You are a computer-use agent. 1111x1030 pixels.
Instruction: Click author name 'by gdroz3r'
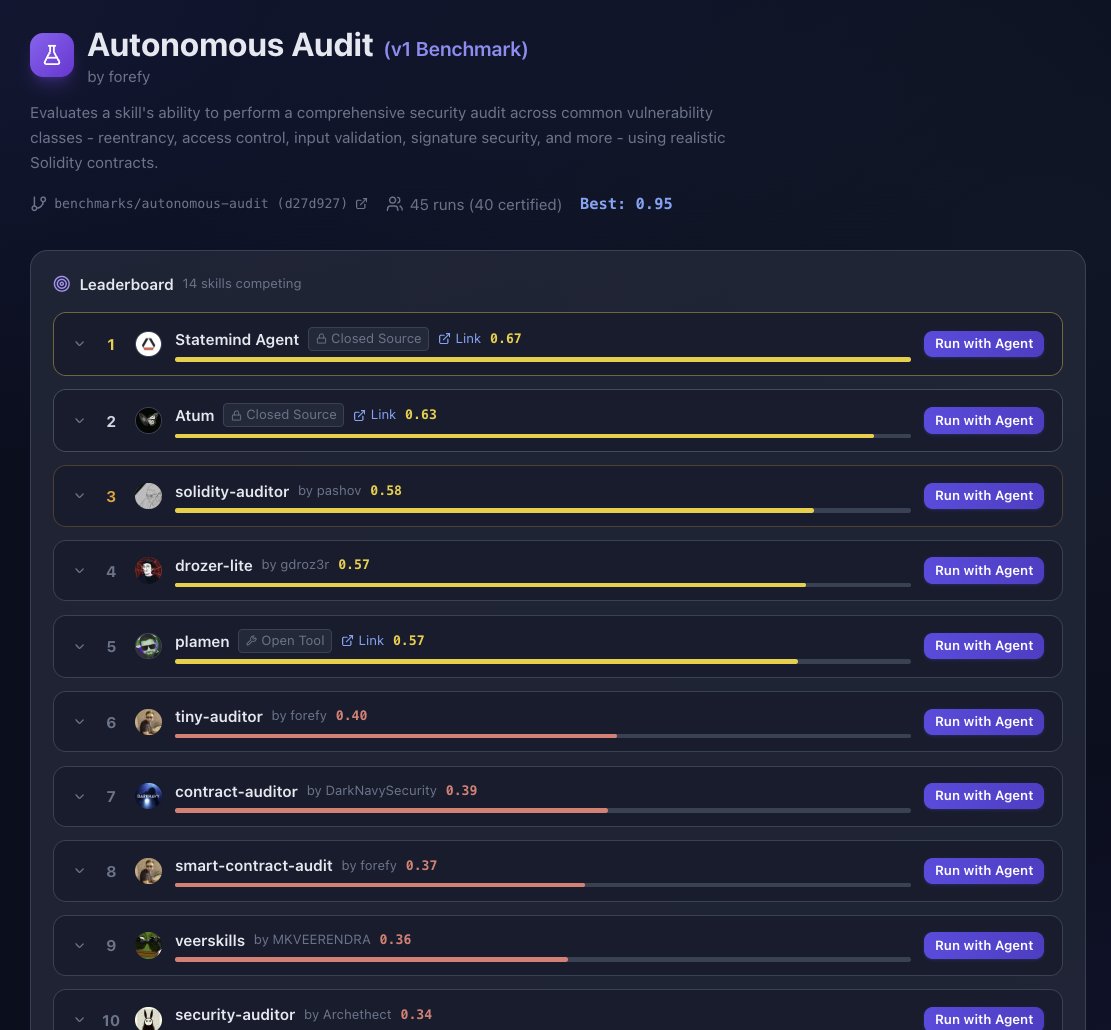pyautogui.click(x=295, y=565)
